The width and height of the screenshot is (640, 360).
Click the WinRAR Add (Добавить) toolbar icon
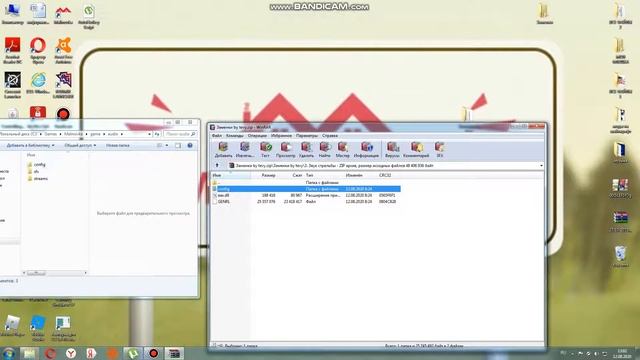(223, 149)
